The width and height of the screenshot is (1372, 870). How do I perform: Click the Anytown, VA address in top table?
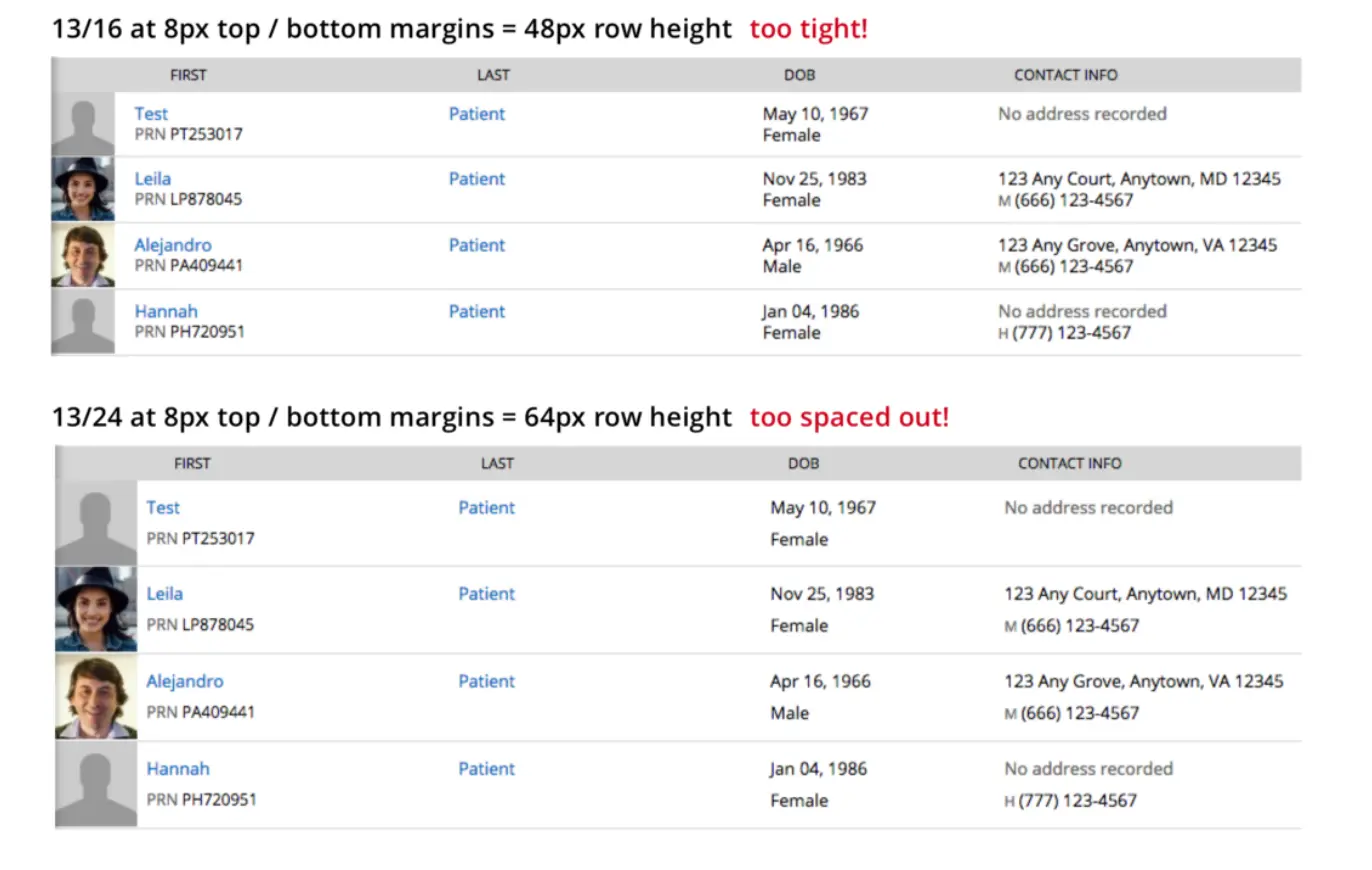(x=1137, y=245)
